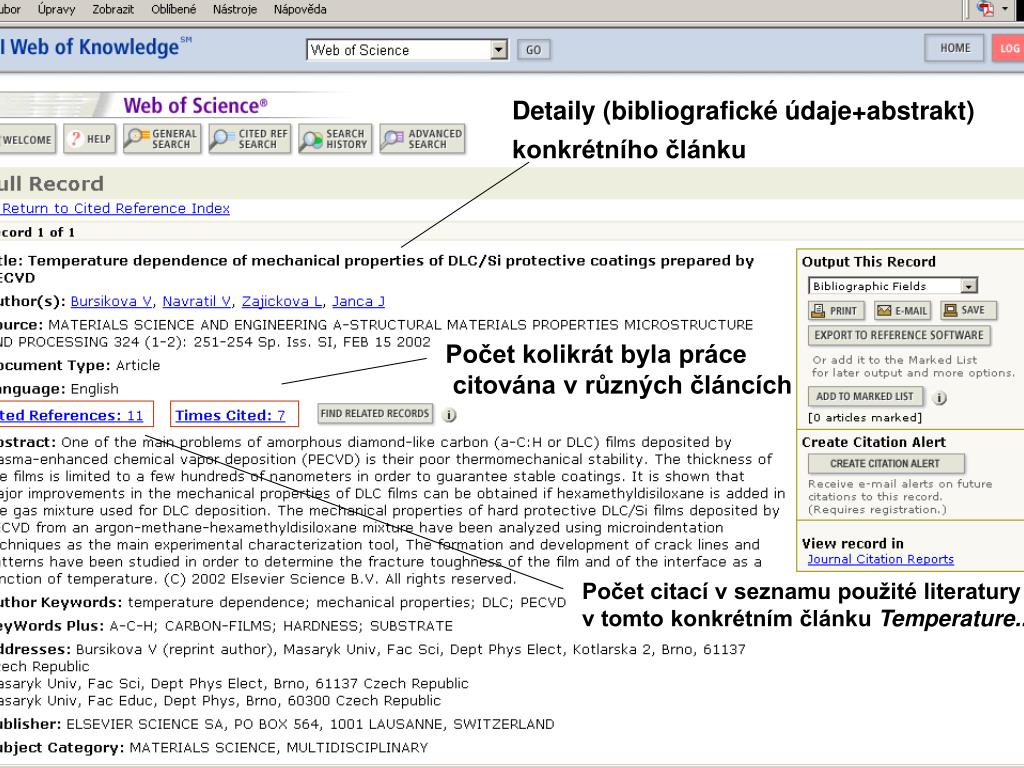The image size is (1024, 768).
Task: Click the PRINT button
Action: pyautogui.click(x=836, y=311)
